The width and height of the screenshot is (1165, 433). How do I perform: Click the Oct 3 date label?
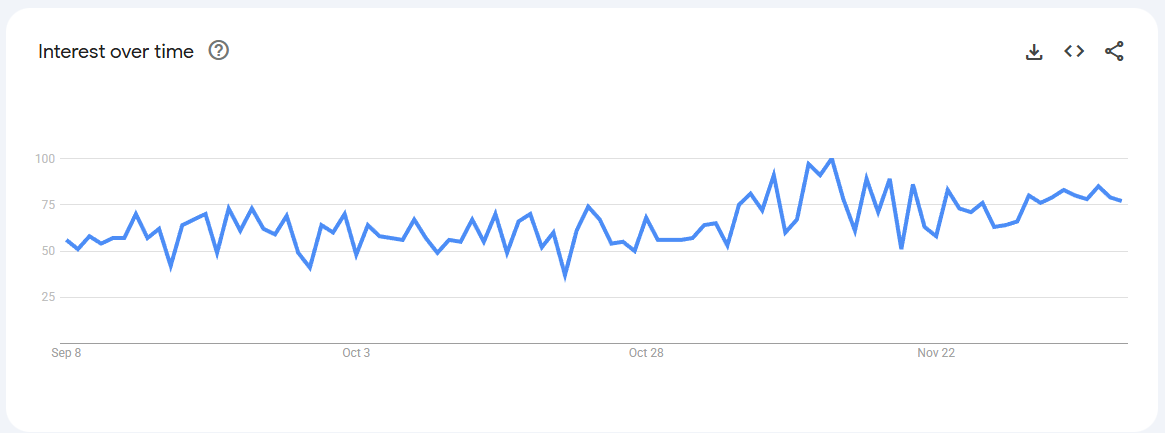coord(356,353)
